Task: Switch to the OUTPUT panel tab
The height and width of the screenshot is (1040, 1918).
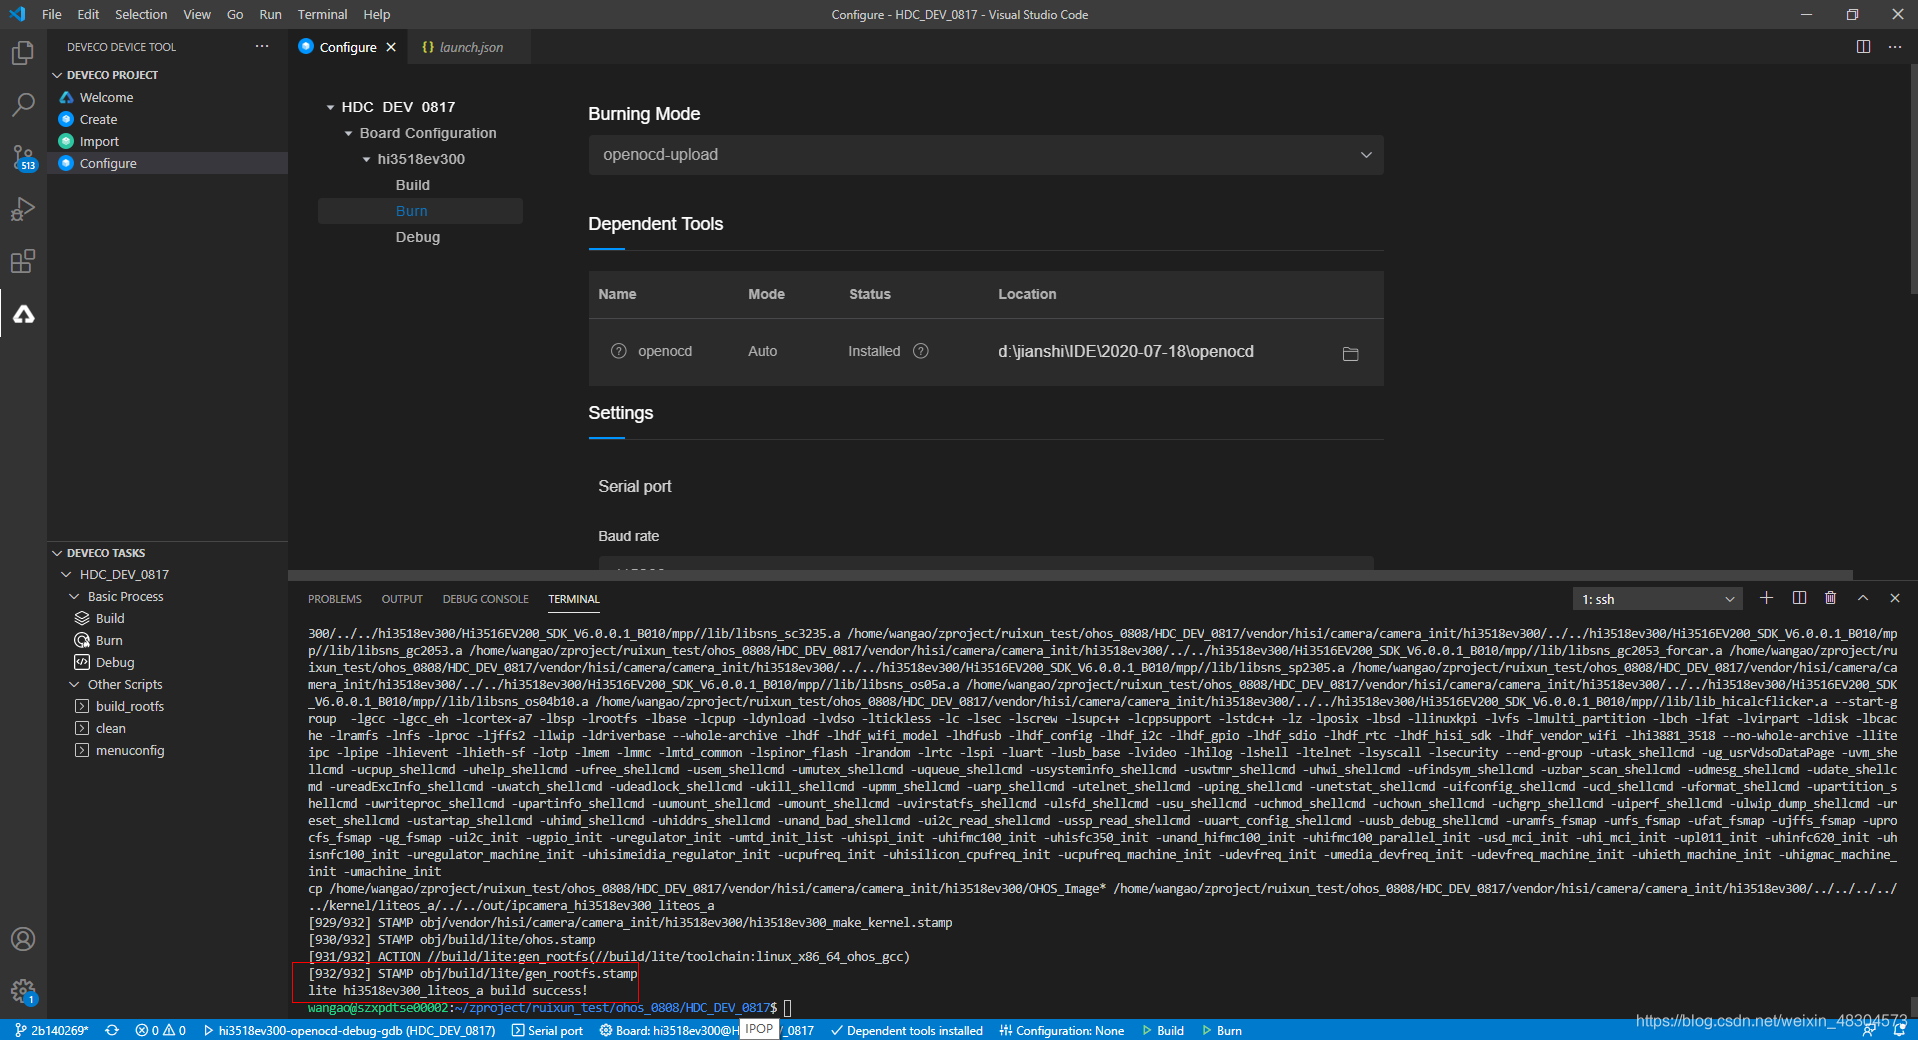Action: (x=402, y=599)
